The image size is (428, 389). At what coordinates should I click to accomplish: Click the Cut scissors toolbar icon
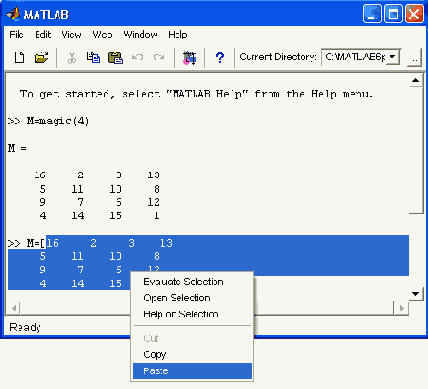coord(72,57)
